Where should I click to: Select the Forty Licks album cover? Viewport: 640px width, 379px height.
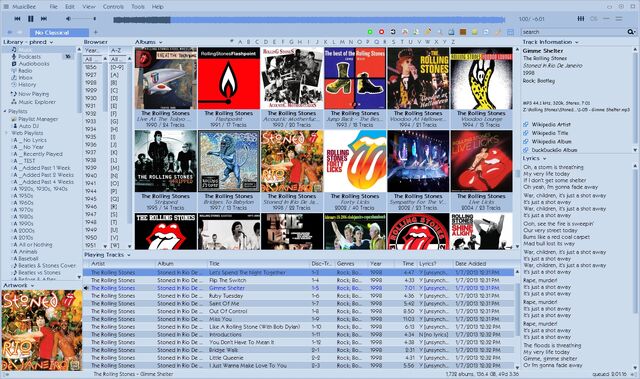pos(355,161)
